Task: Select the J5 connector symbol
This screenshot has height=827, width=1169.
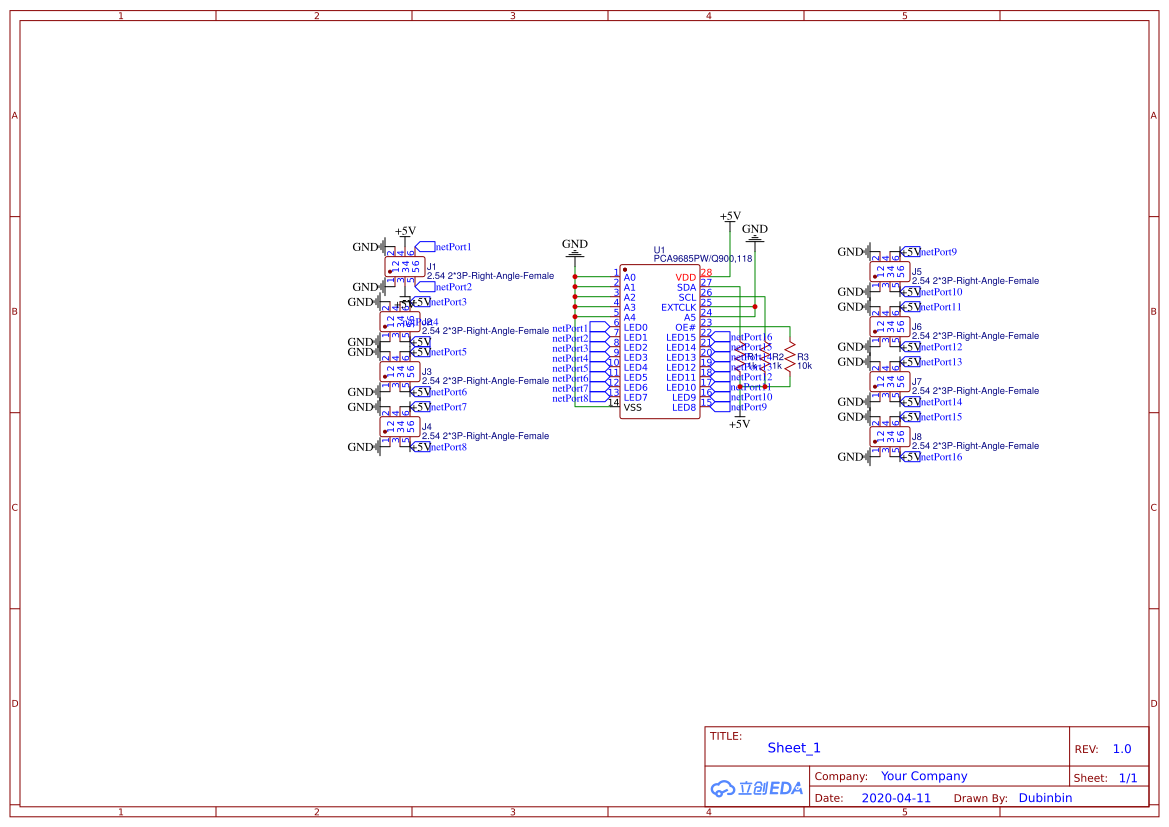Action: point(889,271)
